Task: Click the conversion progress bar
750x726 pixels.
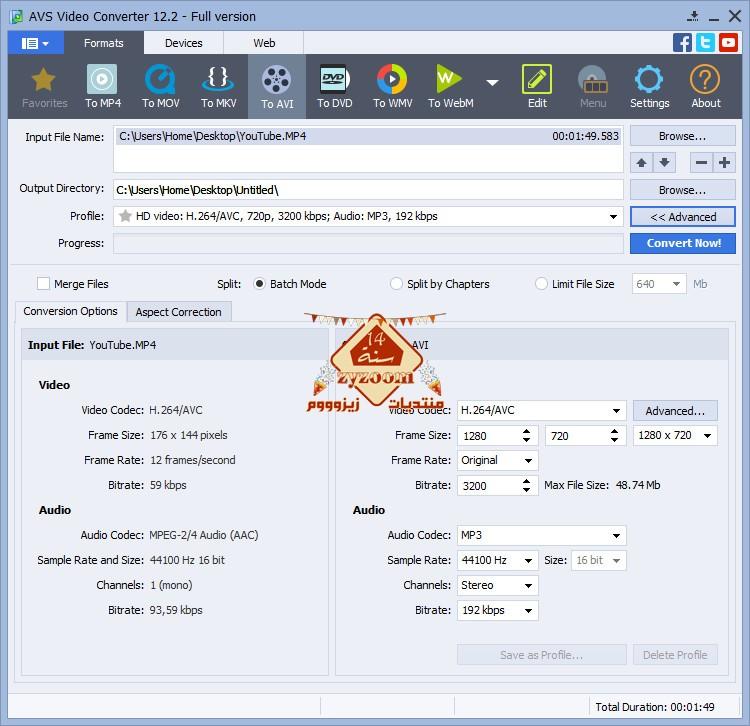Action: (368, 244)
